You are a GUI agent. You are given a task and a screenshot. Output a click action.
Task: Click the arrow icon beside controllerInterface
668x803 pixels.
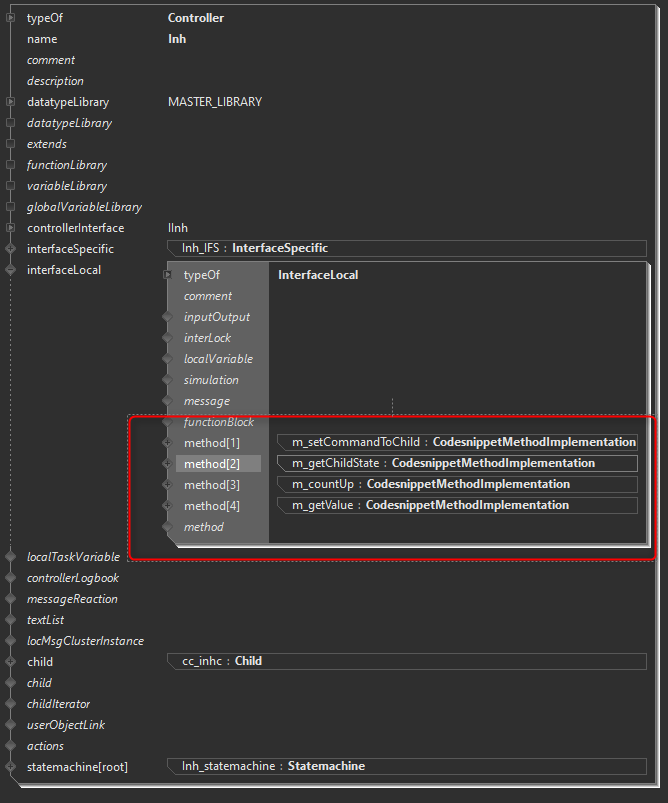(10, 228)
